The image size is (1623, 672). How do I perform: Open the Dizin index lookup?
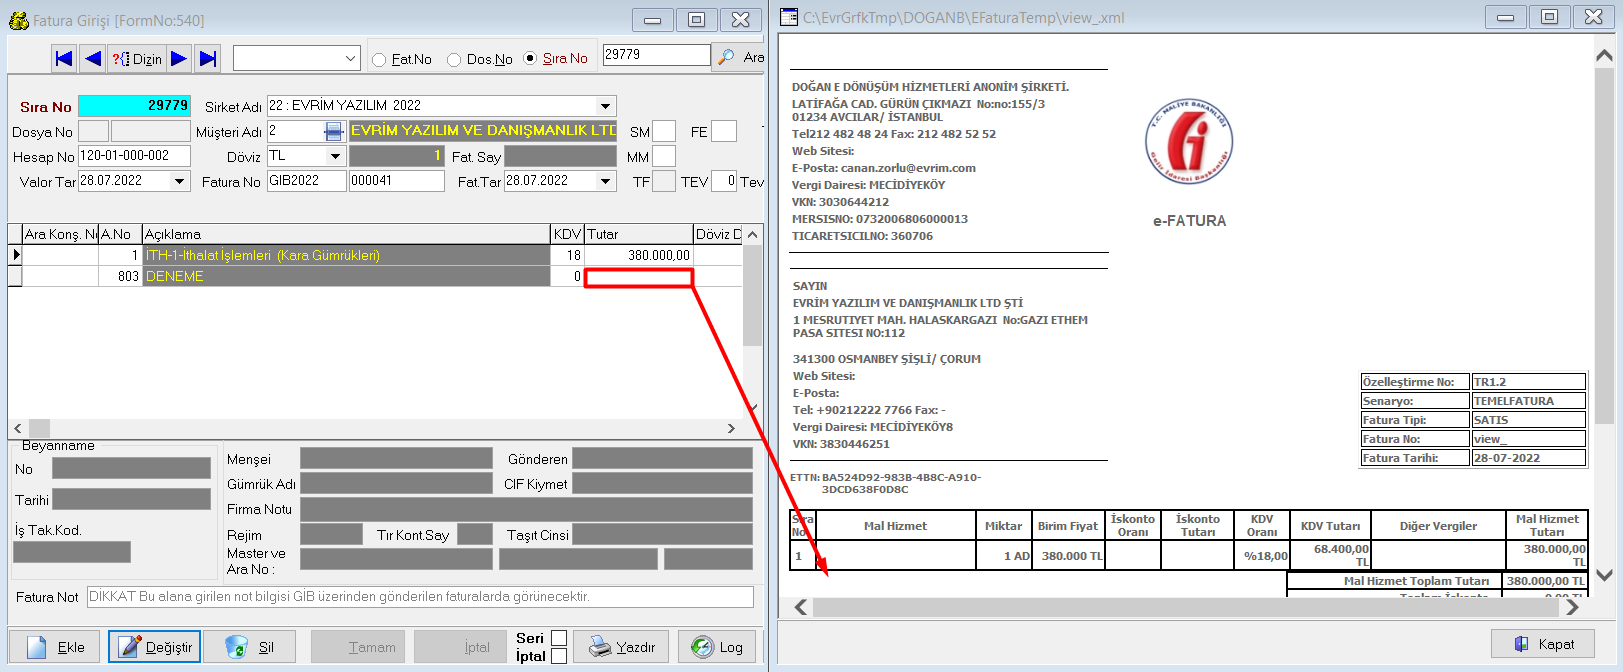pyautogui.click(x=136, y=58)
